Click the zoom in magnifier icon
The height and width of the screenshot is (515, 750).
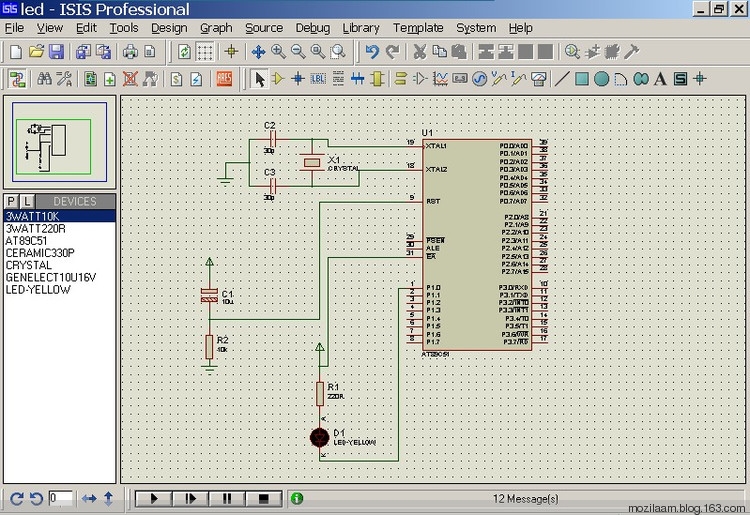coord(278,51)
